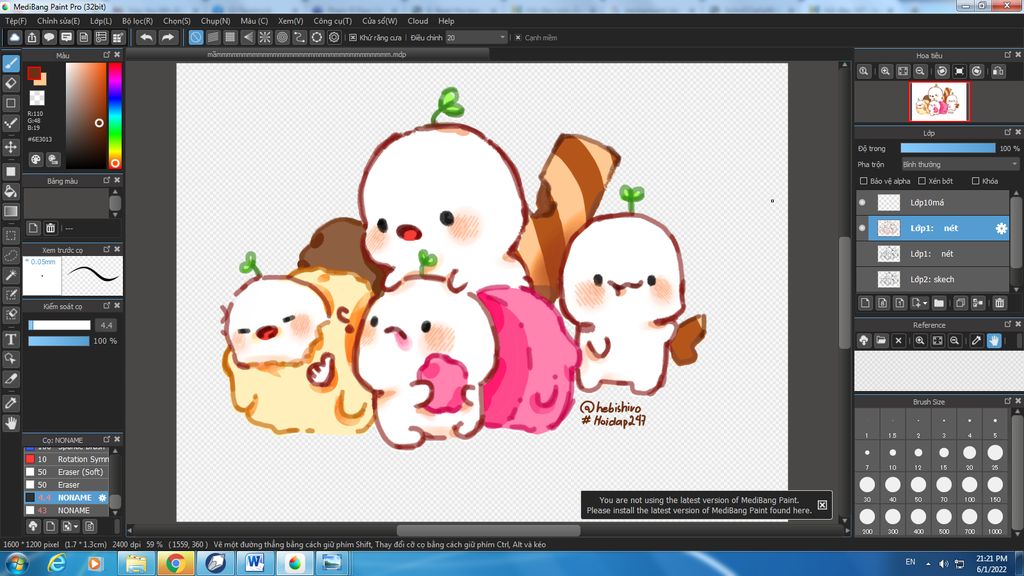Select the Gradient tool
Image resolution: width=1024 pixels, height=576 pixels.
click(x=11, y=211)
